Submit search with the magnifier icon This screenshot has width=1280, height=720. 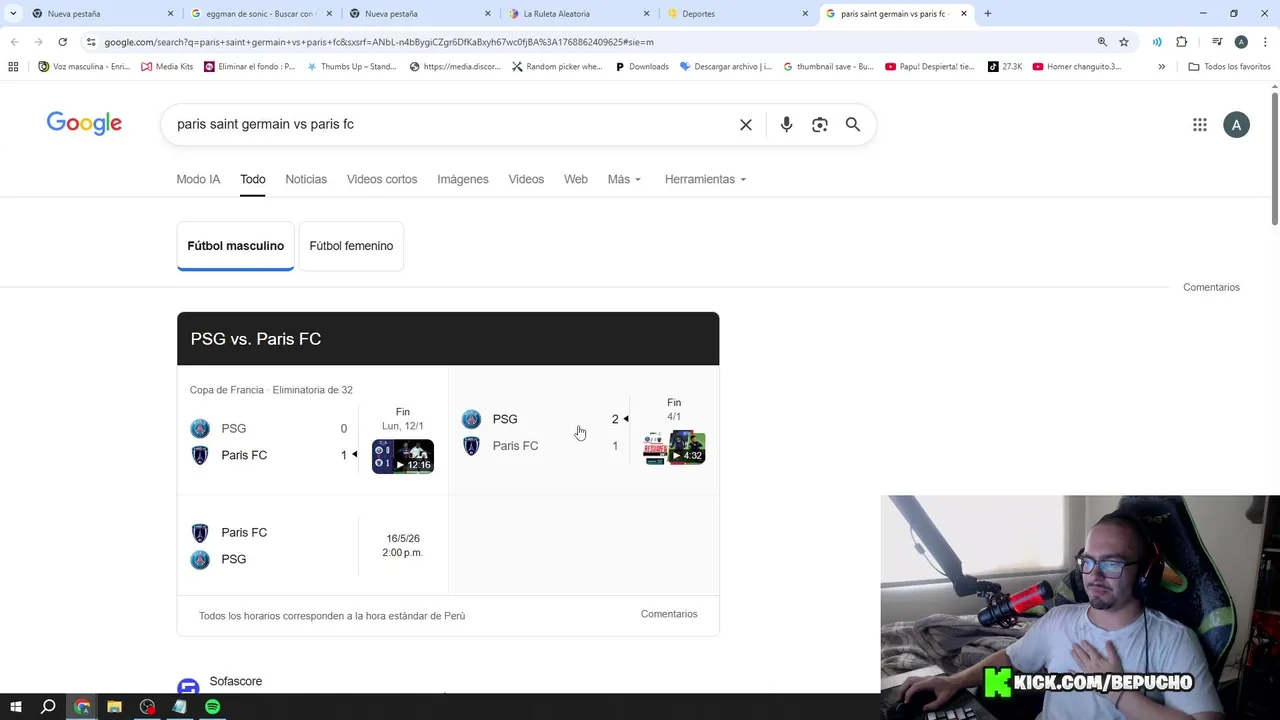click(x=853, y=125)
